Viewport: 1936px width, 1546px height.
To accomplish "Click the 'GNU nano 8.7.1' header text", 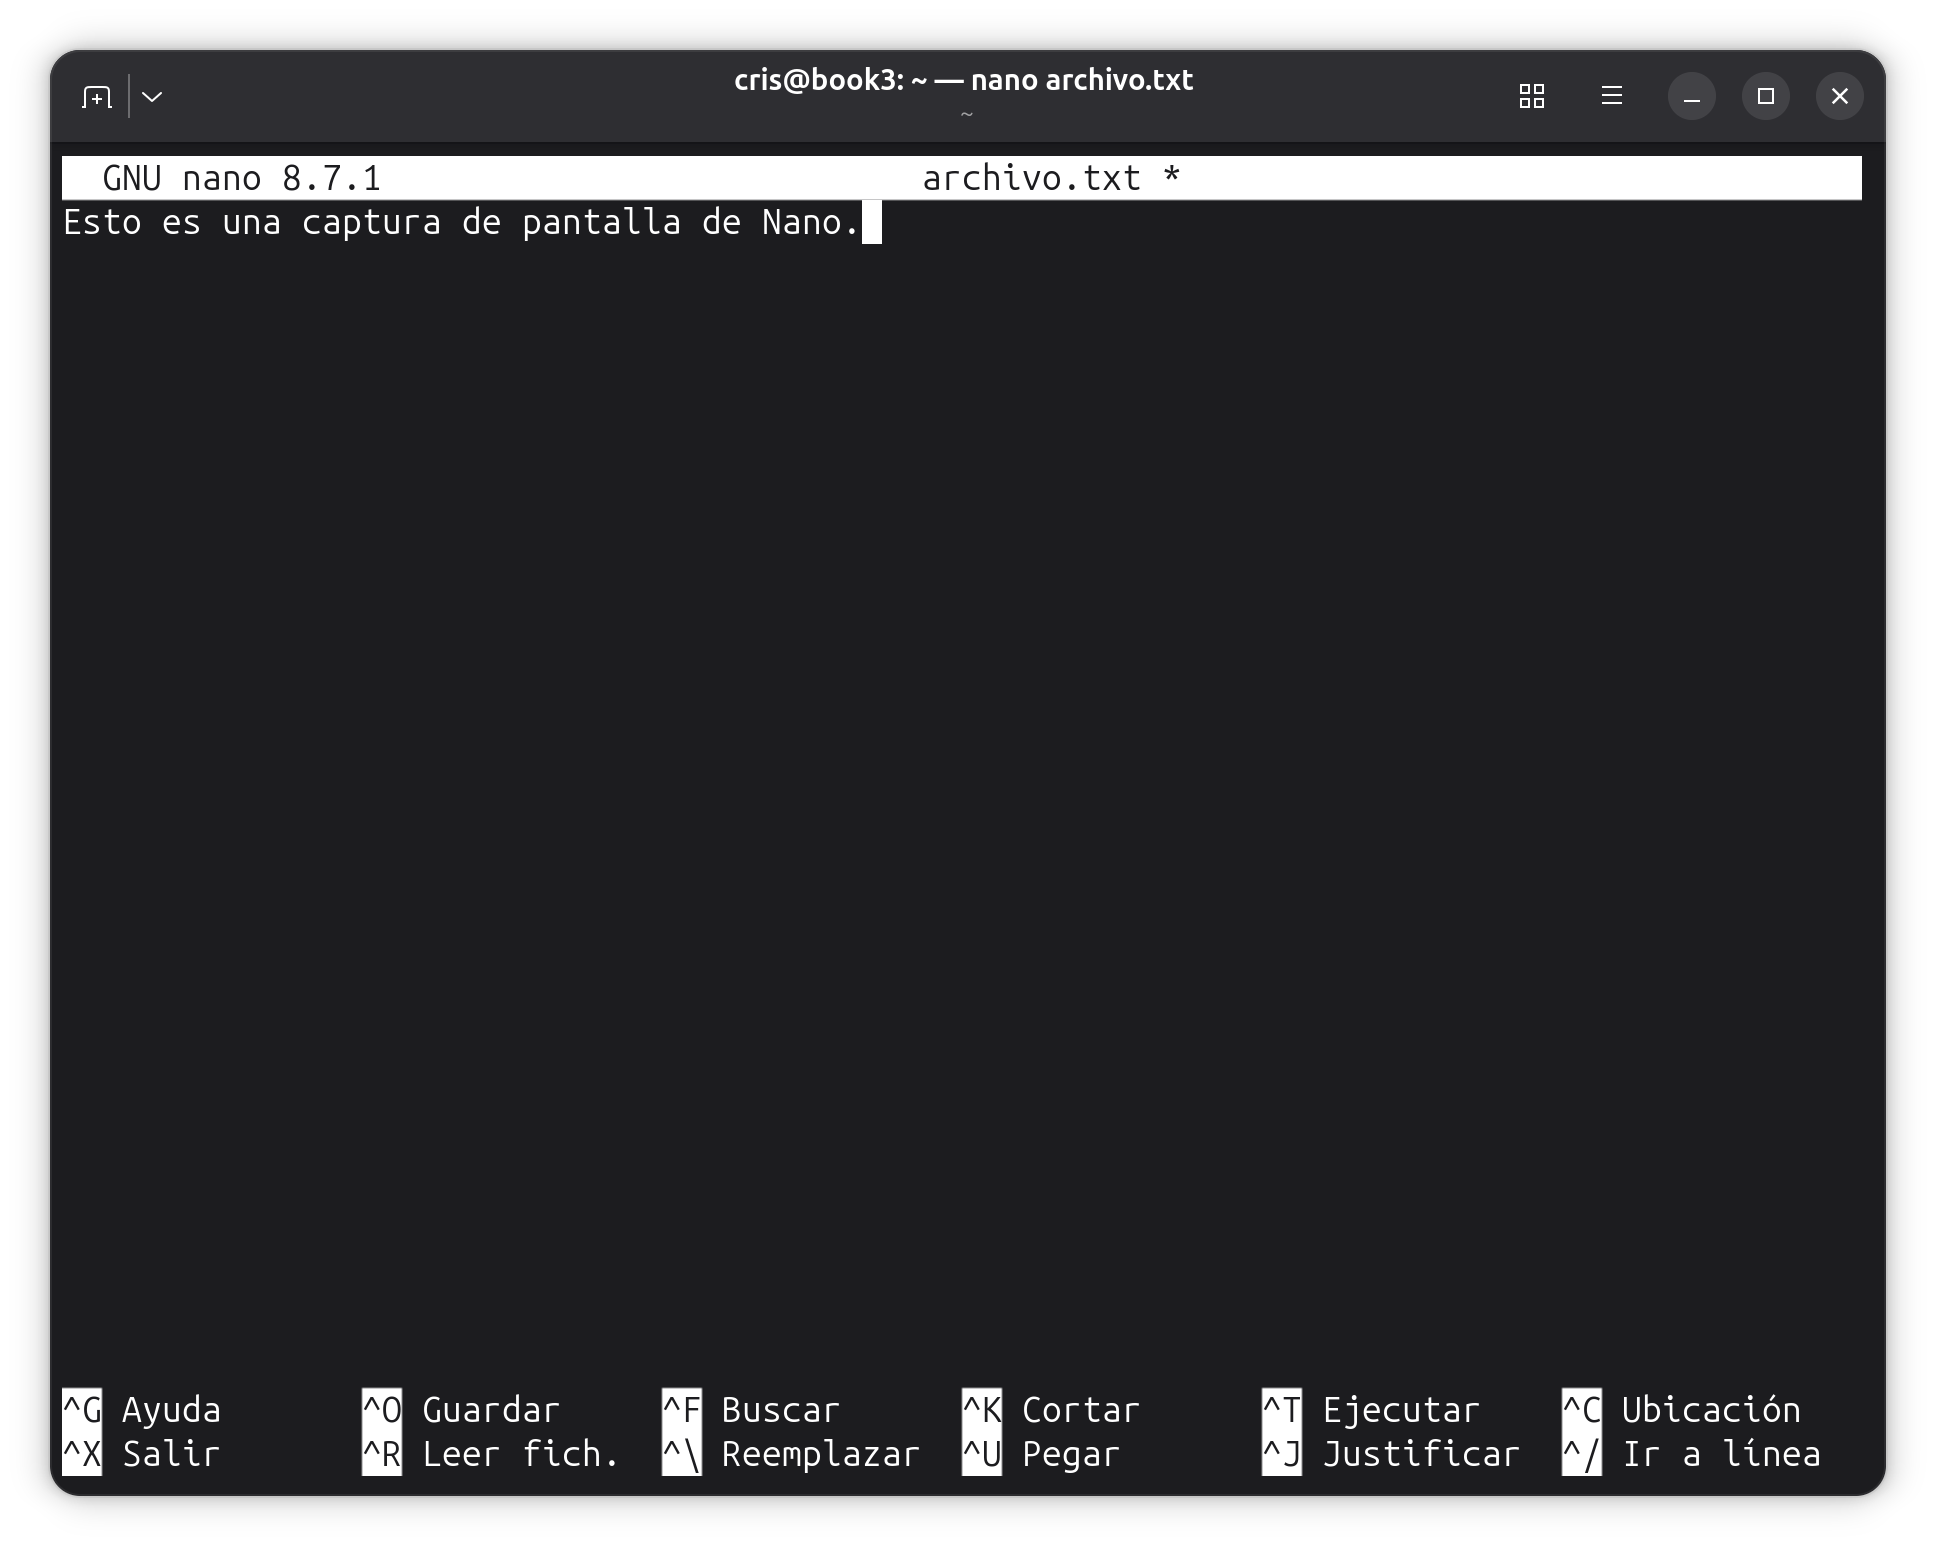I will [x=242, y=178].
